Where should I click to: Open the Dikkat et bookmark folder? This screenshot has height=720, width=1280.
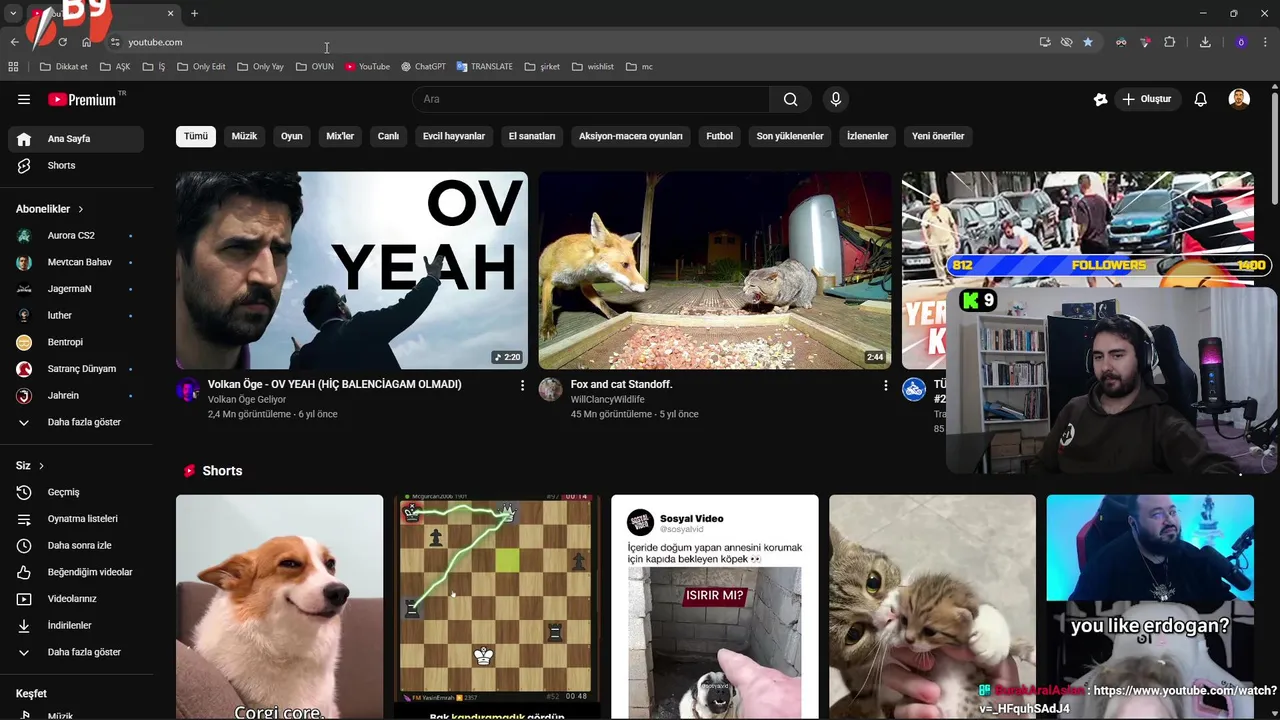63,67
